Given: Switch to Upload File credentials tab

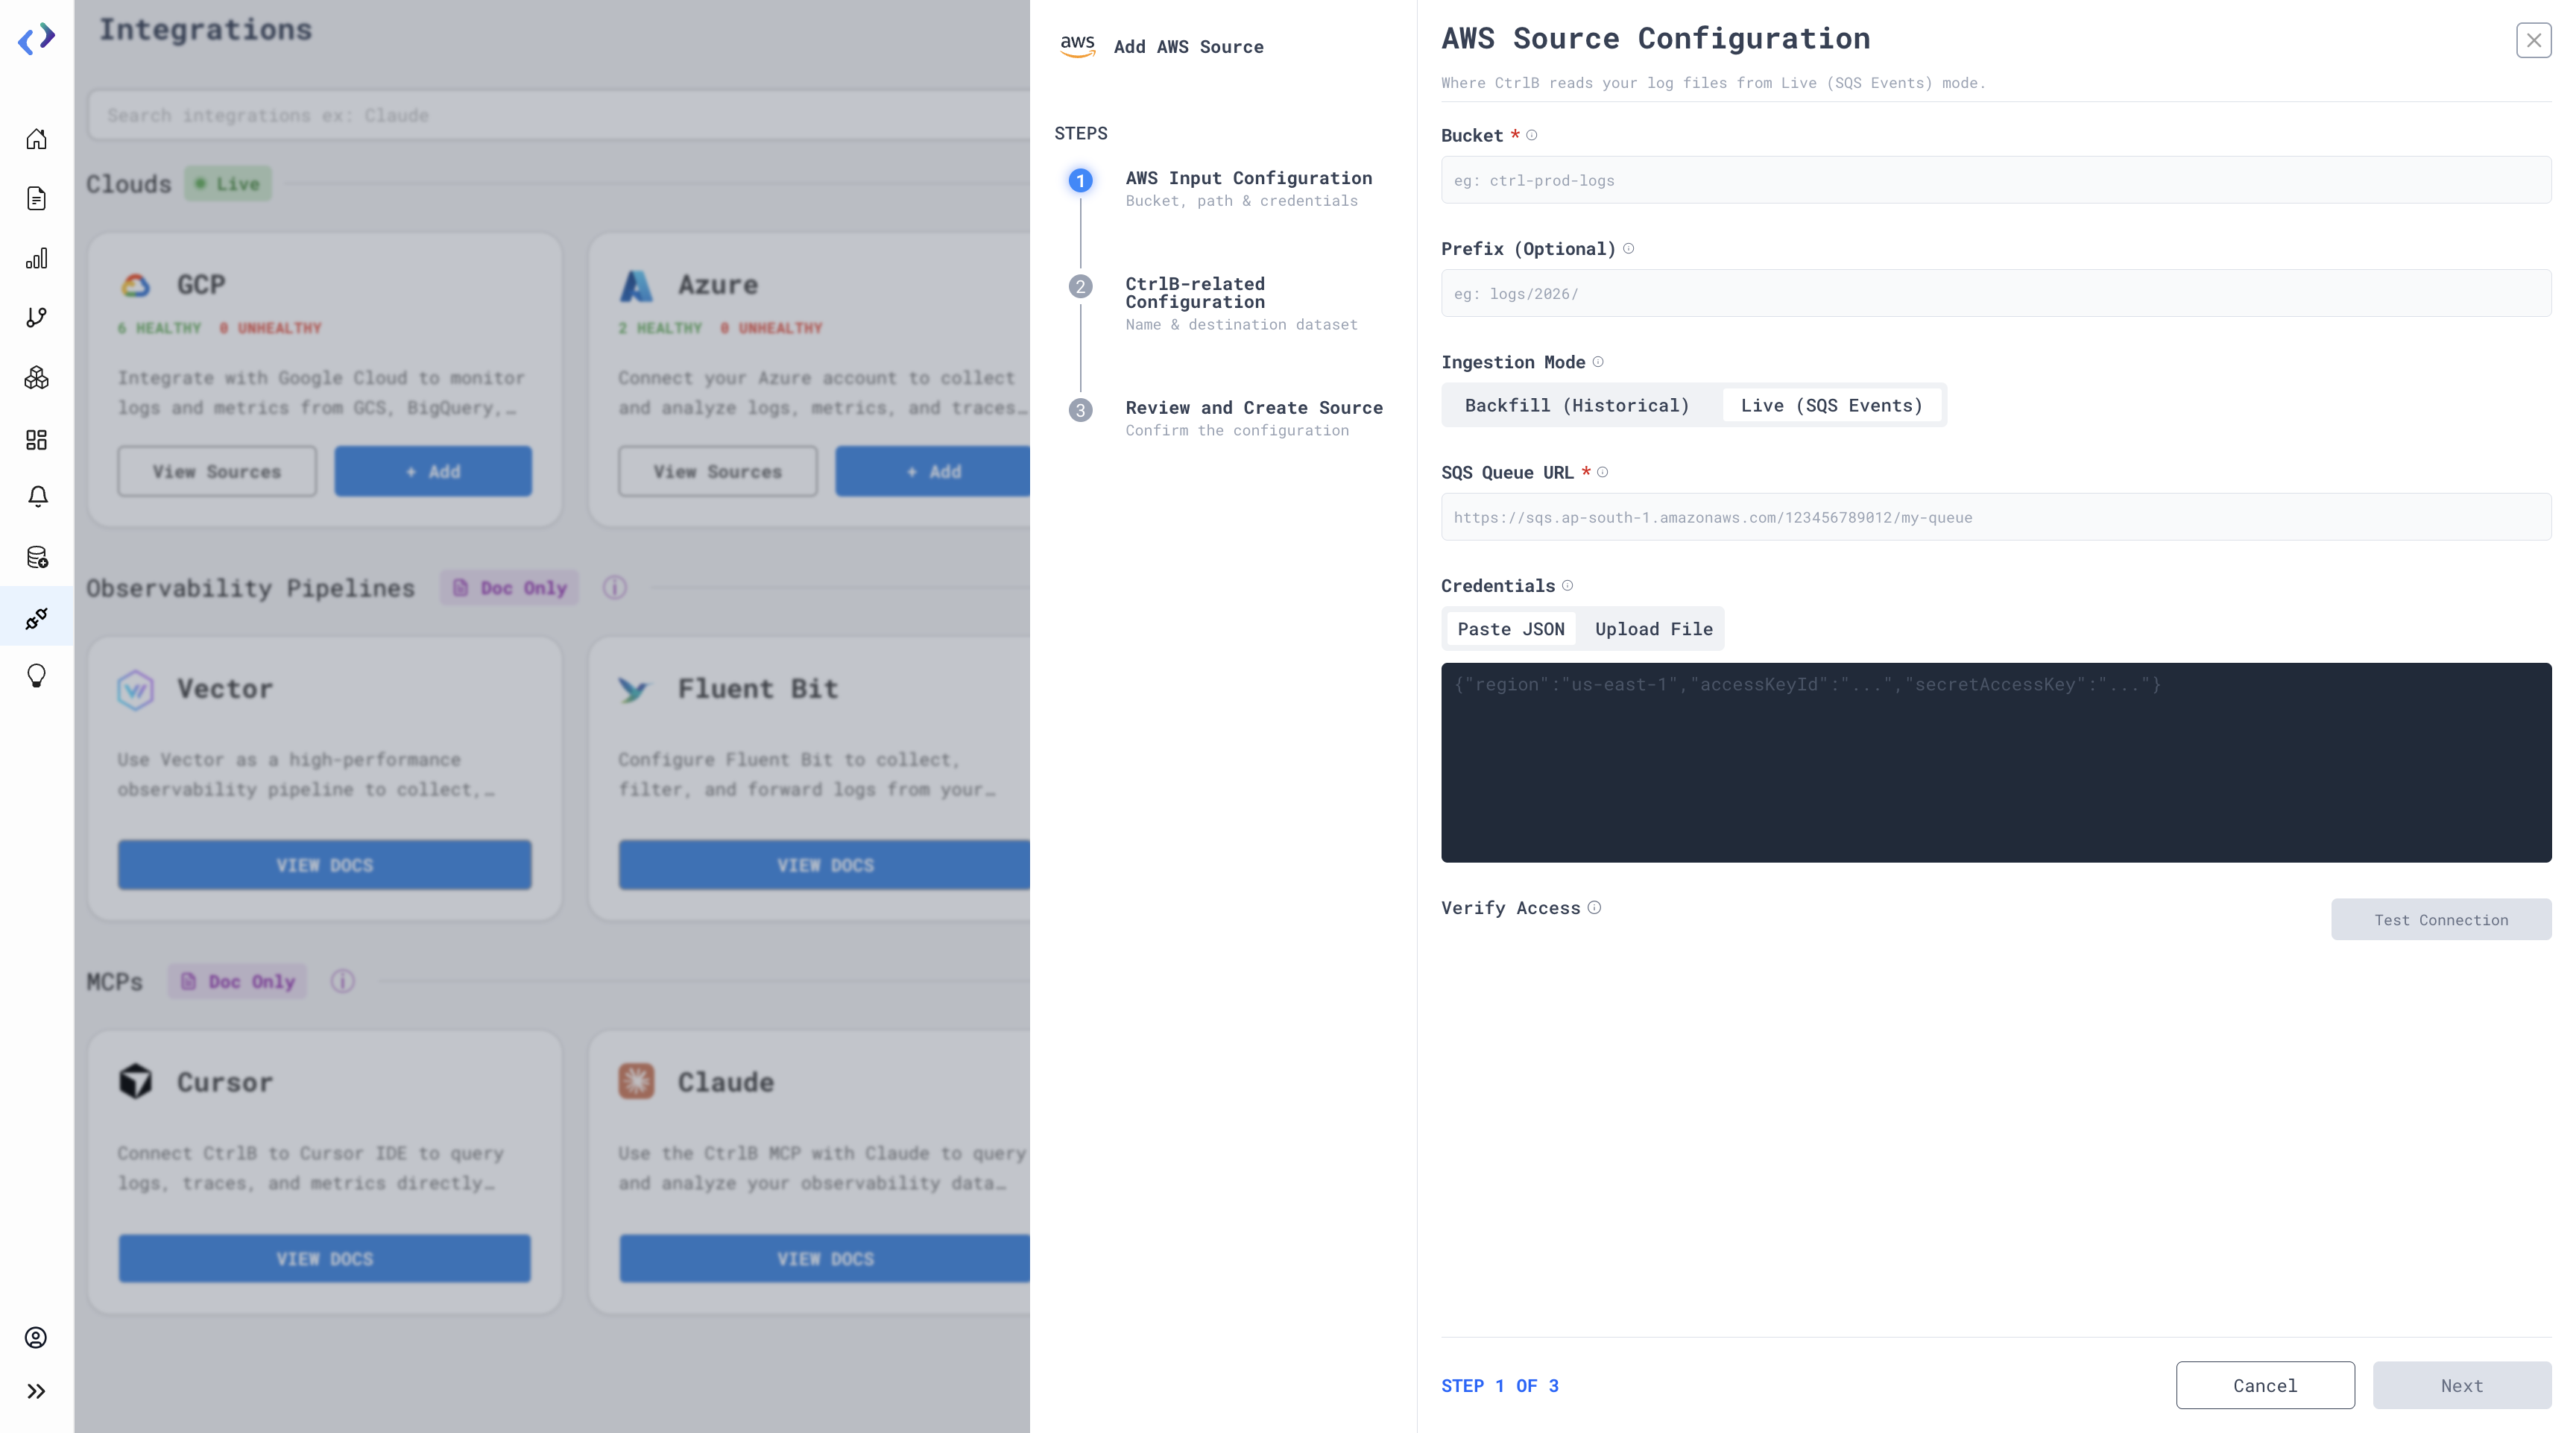Looking at the screenshot, I should (1653, 629).
